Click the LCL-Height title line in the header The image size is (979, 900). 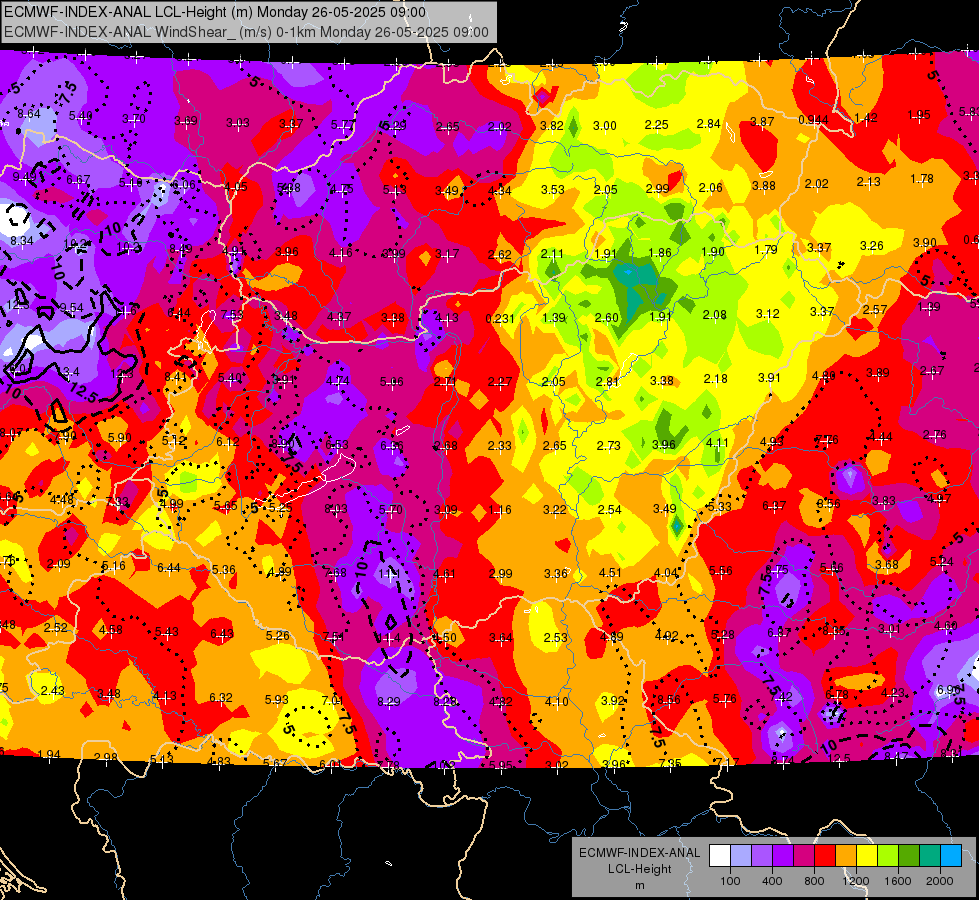tap(215, 12)
